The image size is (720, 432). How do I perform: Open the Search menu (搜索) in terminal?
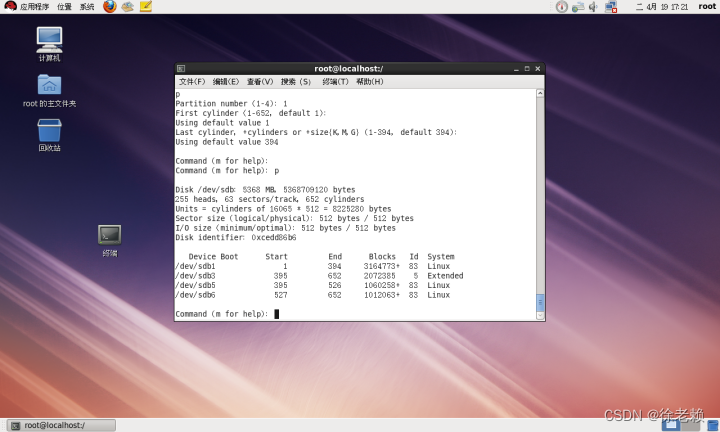296,82
